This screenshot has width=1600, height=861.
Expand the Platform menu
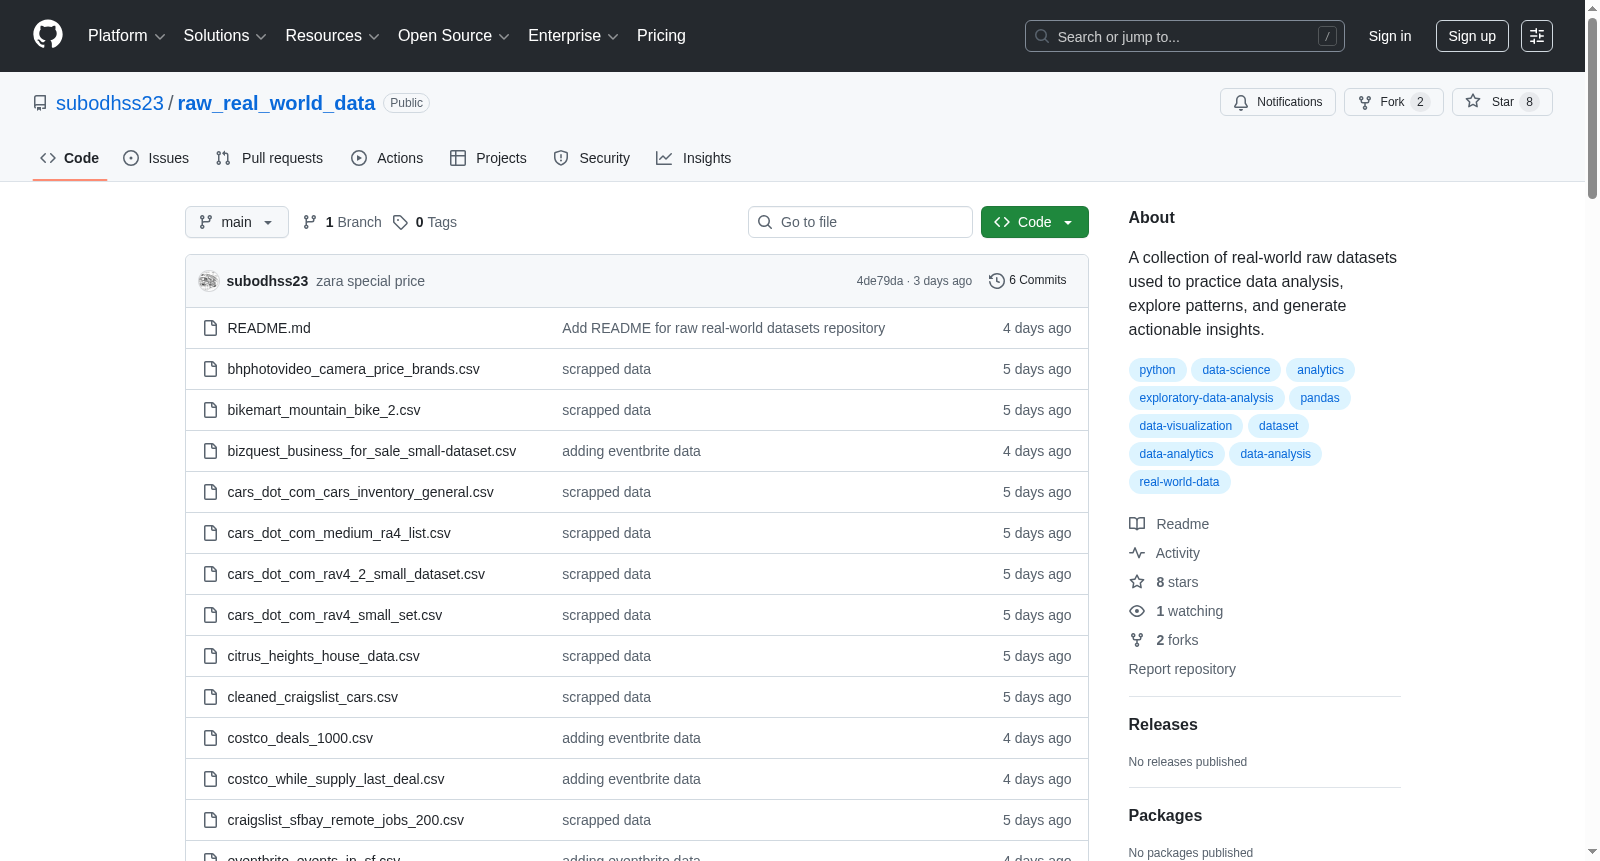127,36
